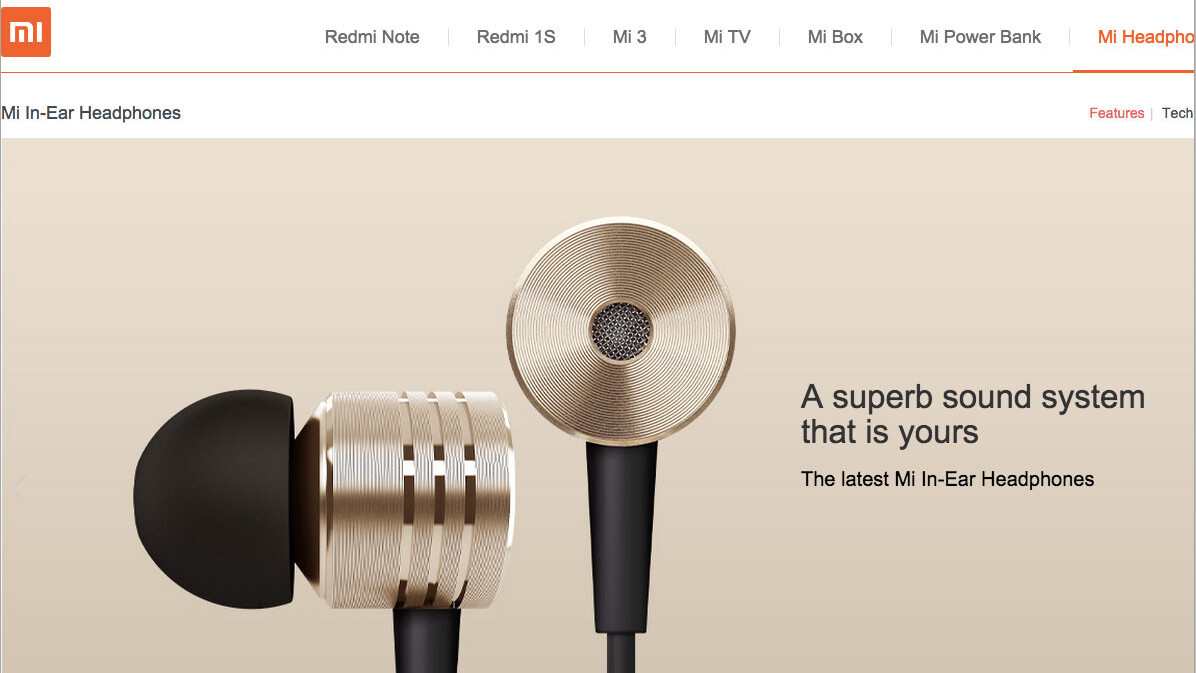Screen dimensions: 1196x673
Task: Go to the Mi Power Bank page
Action: (x=980, y=37)
